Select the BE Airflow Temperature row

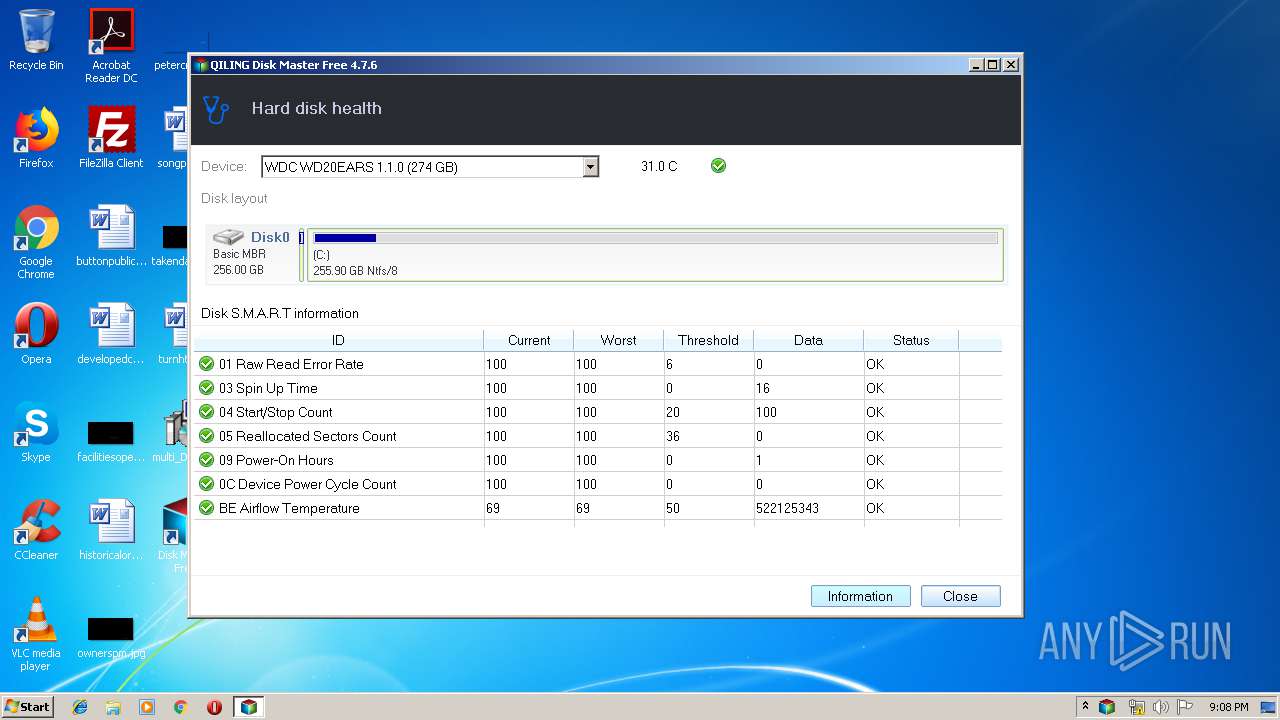coord(597,508)
